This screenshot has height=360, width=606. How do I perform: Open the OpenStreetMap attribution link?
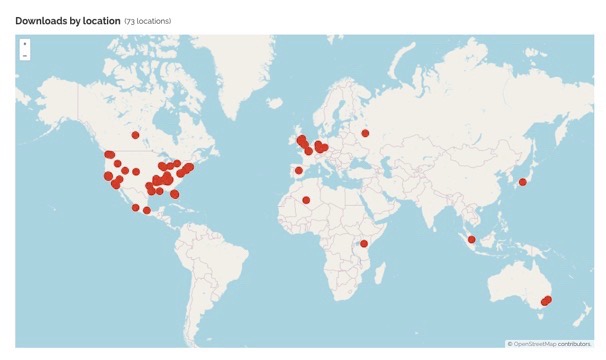pos(535,344)
